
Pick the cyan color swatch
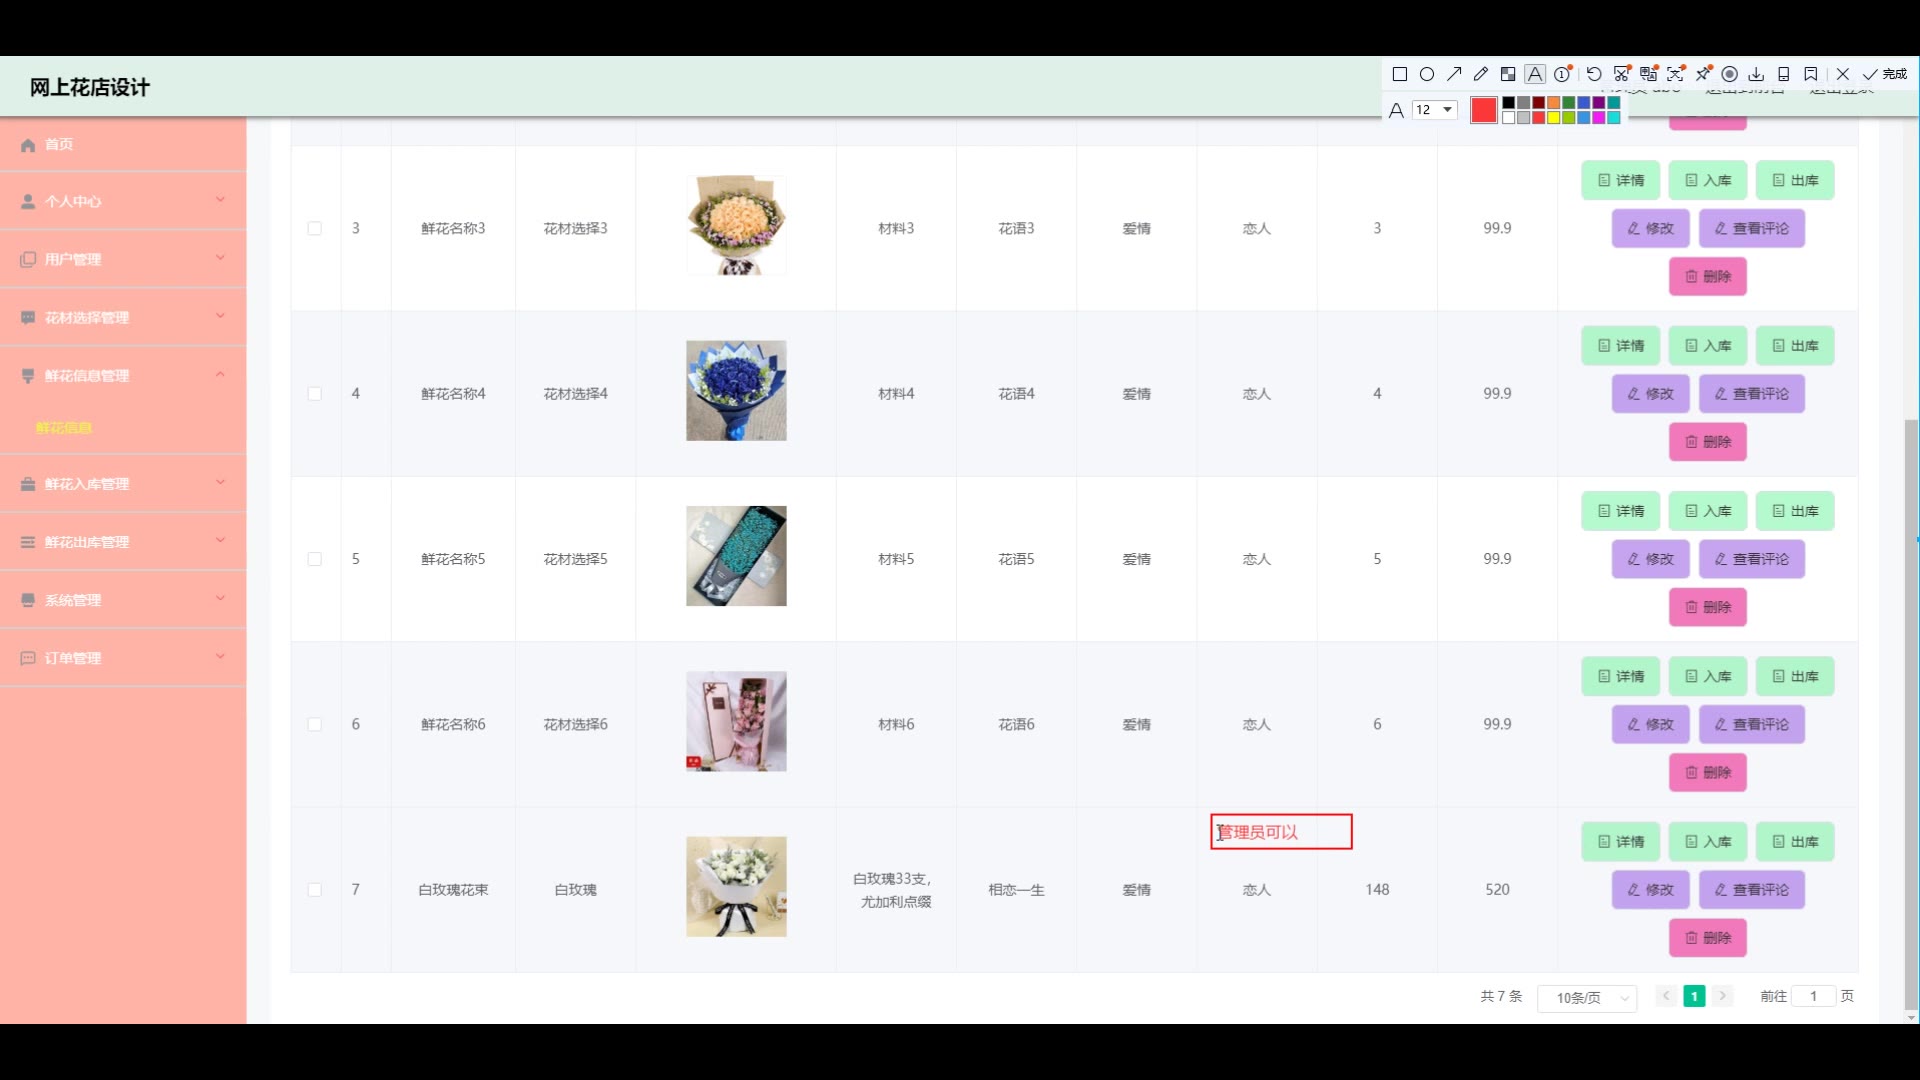1614,118
